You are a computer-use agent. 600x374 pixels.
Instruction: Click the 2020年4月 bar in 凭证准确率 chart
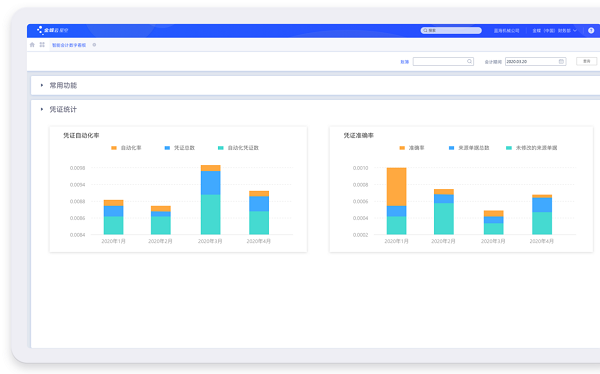(542, 214)
